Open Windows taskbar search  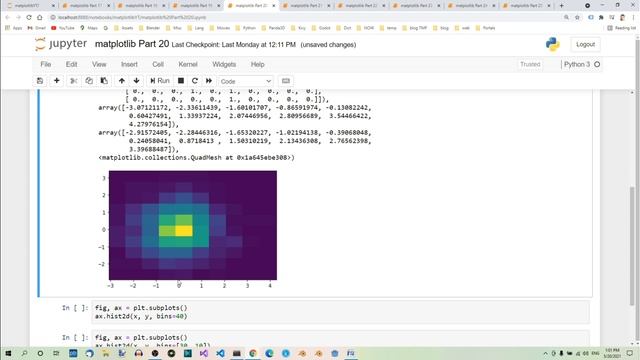coord(24,353)
